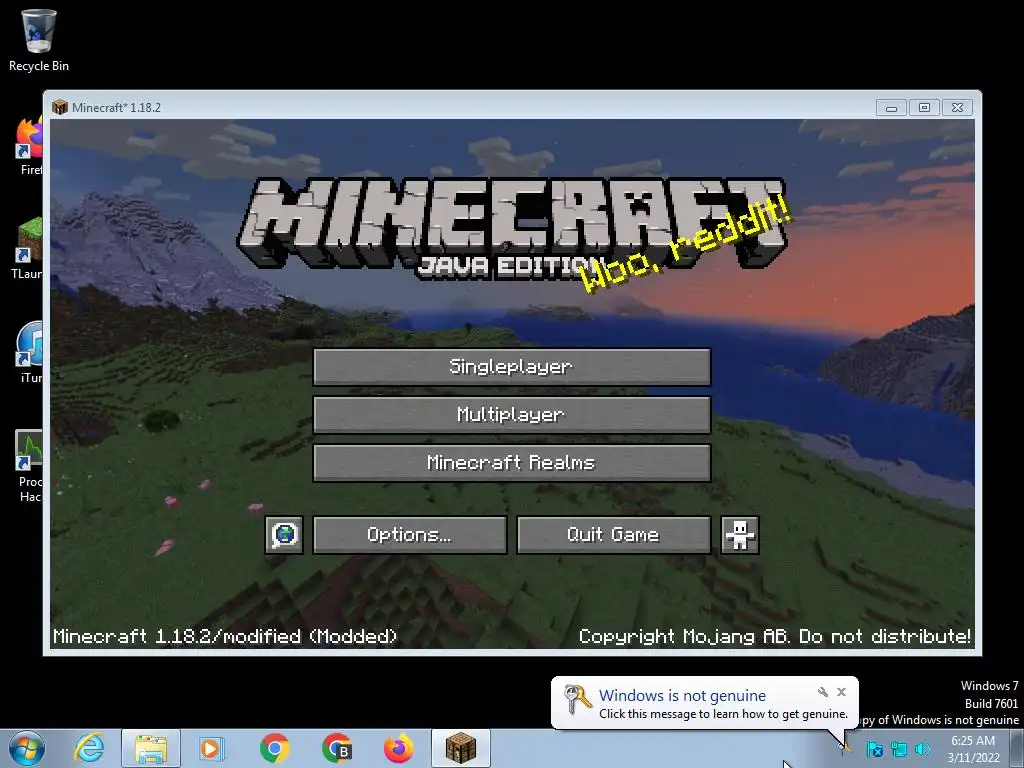The width and height of the screenshot is (1024, 768).
Task: Minimize the Minecraft window
Action: point(891,108)
